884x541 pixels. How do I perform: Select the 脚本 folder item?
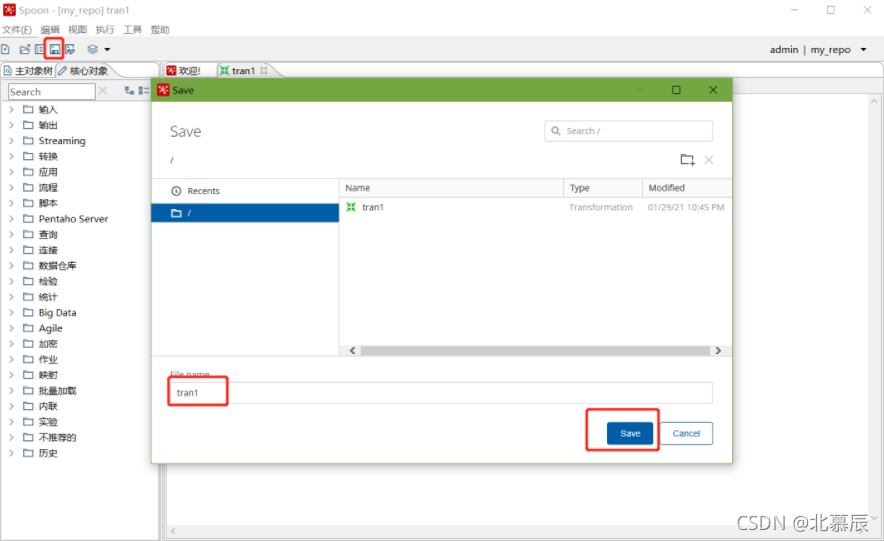pos(48,203)
